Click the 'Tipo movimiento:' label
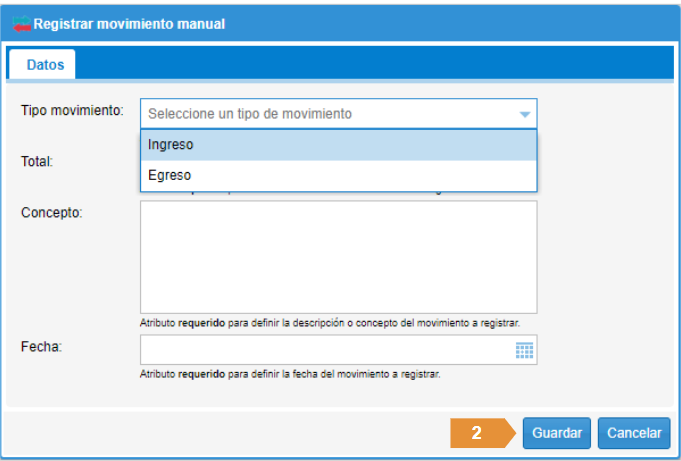Image resolution: width=681 pixels, height=461 pixels. (x=72, y=109)
